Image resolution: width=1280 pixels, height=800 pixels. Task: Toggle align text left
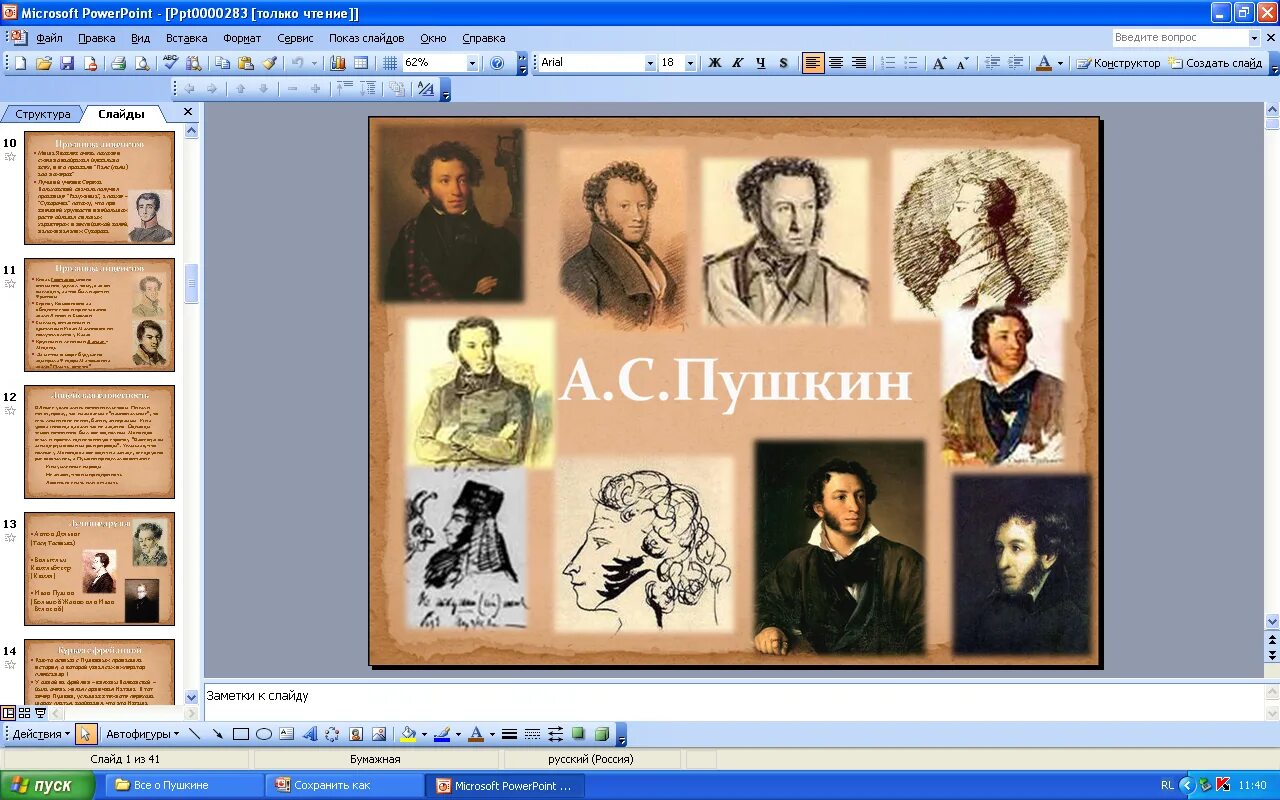[813, 63]
